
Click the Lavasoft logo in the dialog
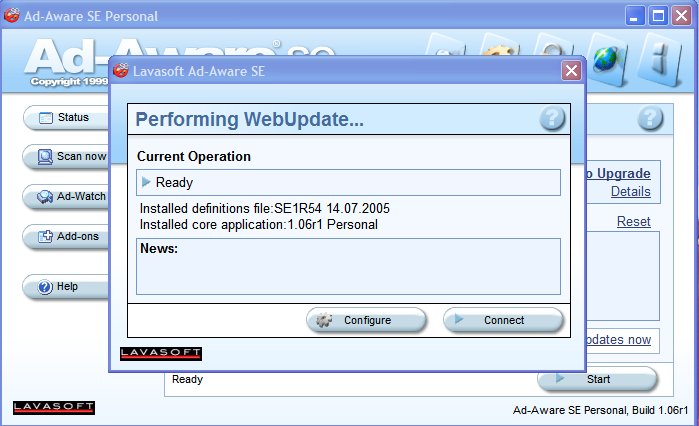(161, 354)
